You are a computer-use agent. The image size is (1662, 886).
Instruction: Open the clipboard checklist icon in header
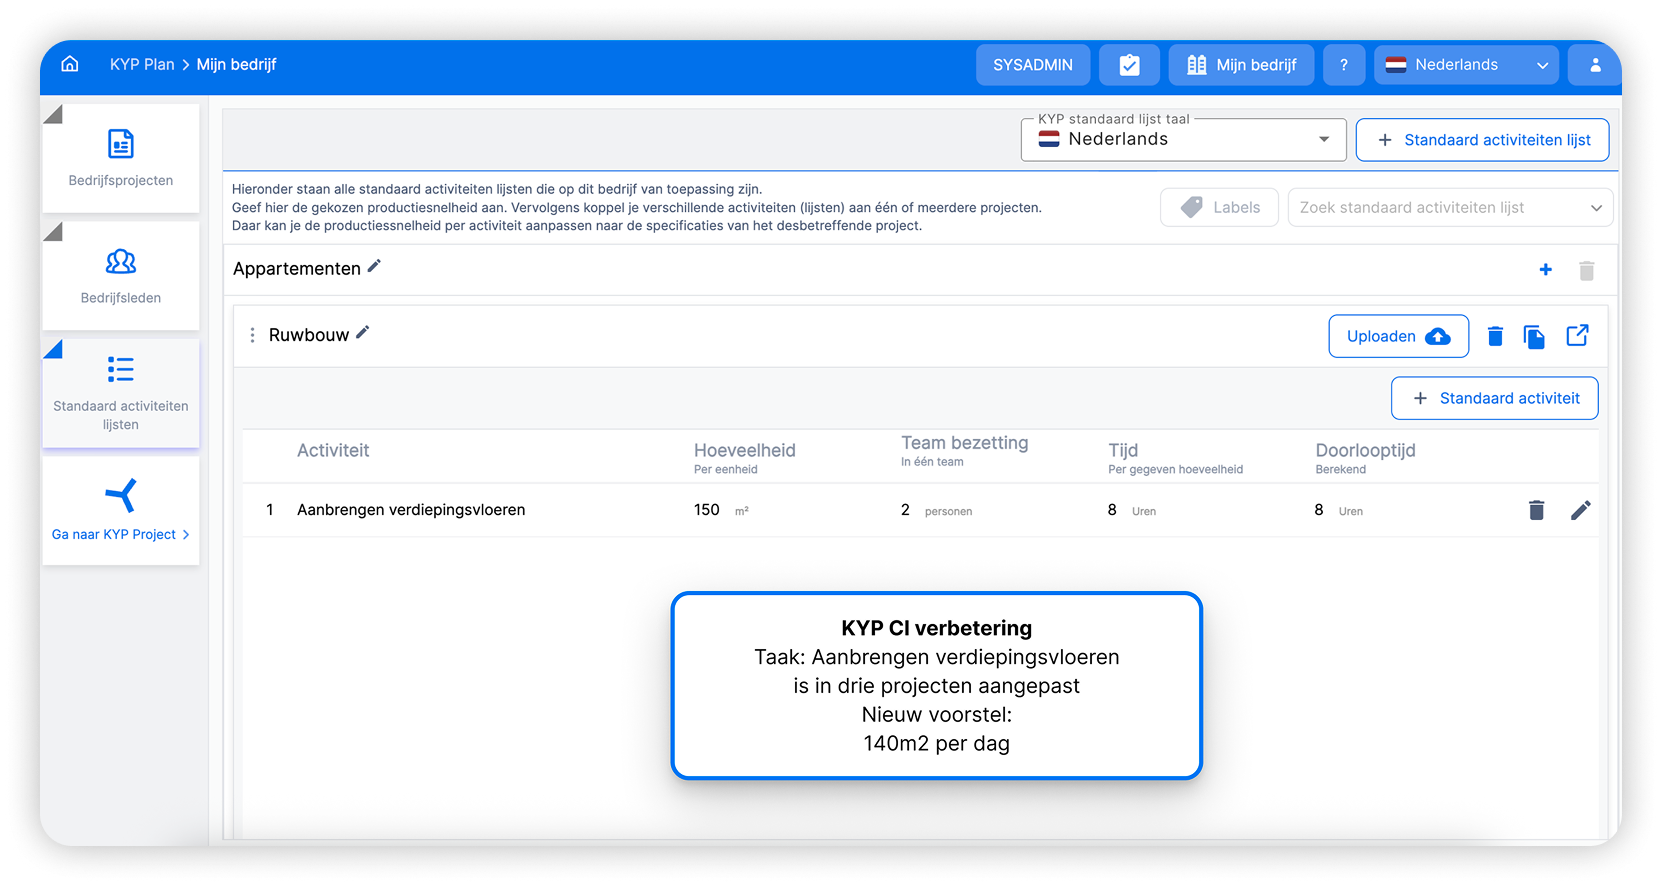click(x=1129, y=65)
